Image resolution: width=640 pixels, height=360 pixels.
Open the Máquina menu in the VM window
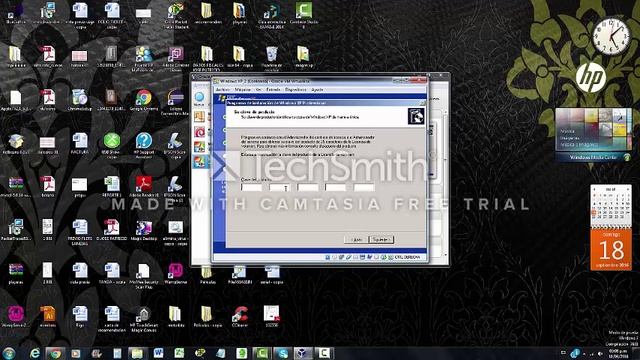pyautogui.click(x=242, y=89)
